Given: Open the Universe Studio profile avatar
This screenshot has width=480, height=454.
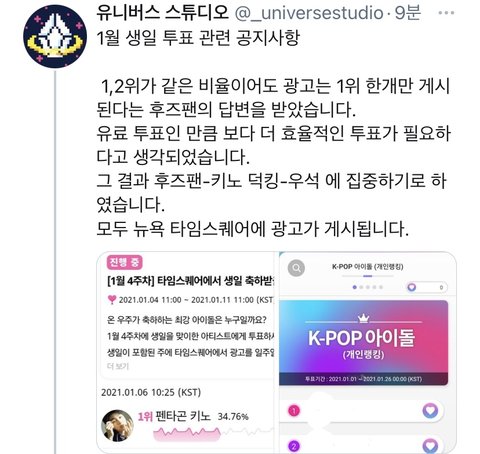Looking at the screenshot, I should point(55,36).
